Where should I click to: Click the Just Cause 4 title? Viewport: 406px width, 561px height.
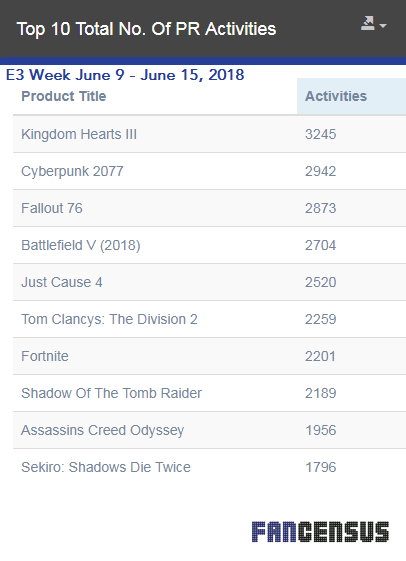[x=62, y=282]
